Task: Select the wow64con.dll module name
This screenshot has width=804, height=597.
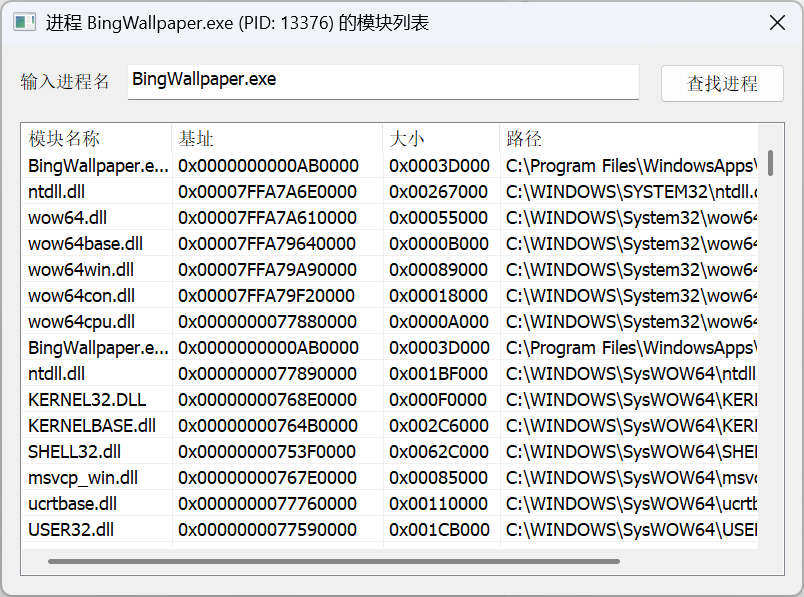Action: (81, 296)
